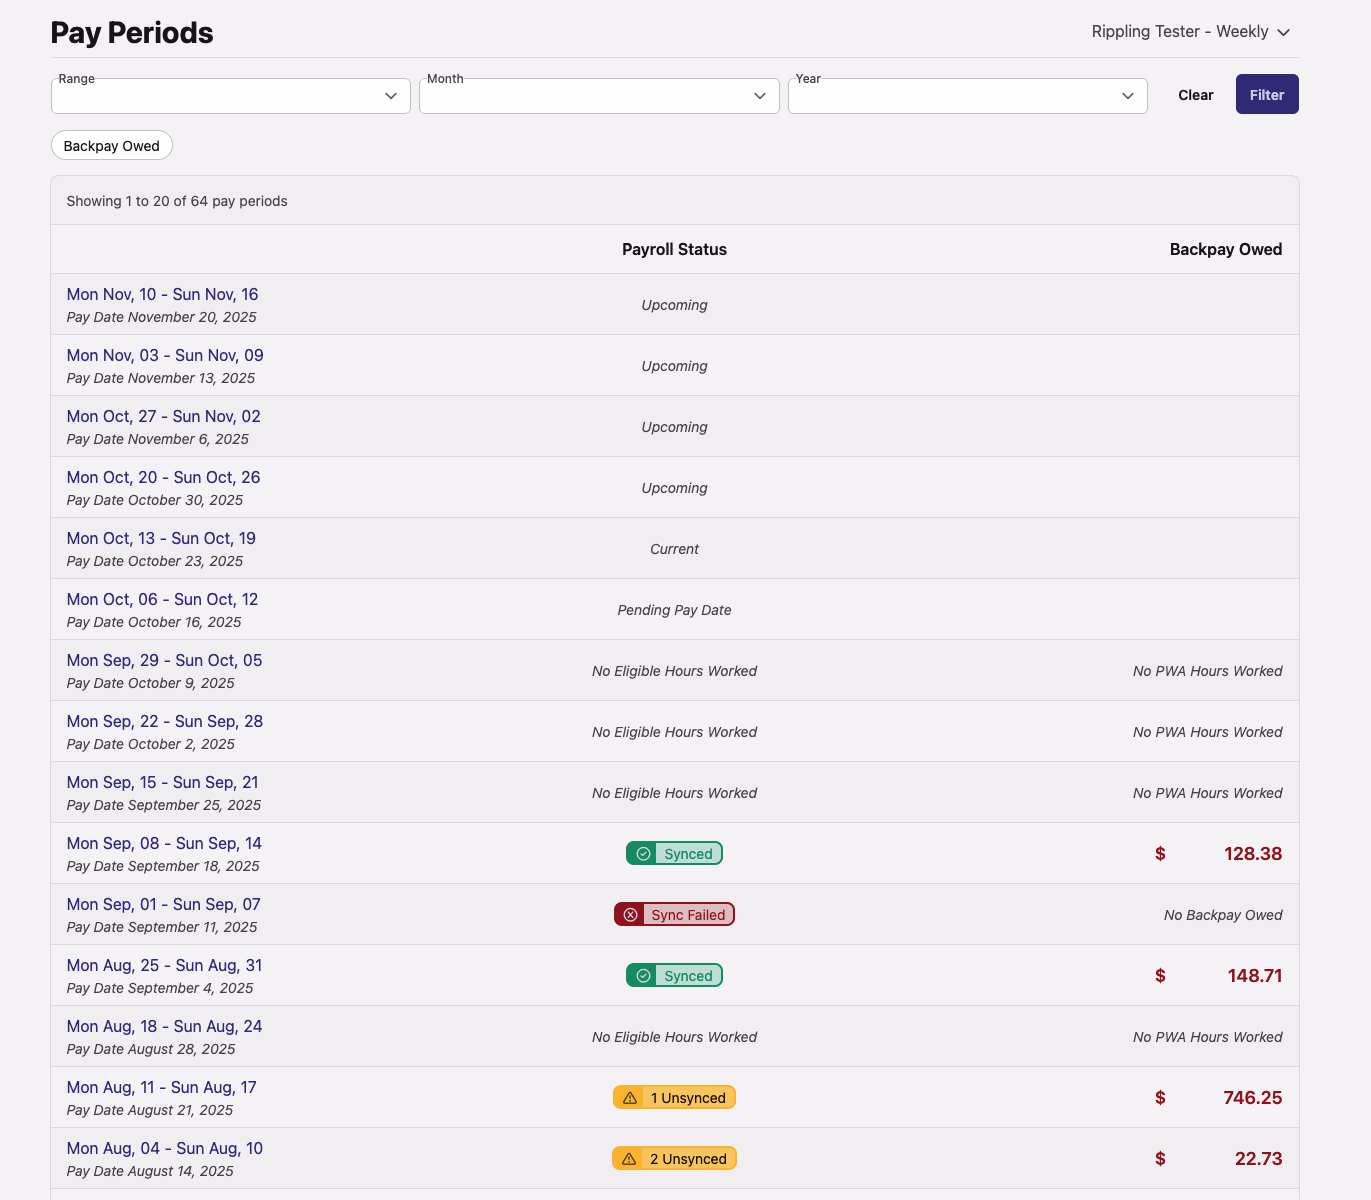Click the Clear button
This screenshot has width=1371, height=1200.
[x=1196, y=95]
